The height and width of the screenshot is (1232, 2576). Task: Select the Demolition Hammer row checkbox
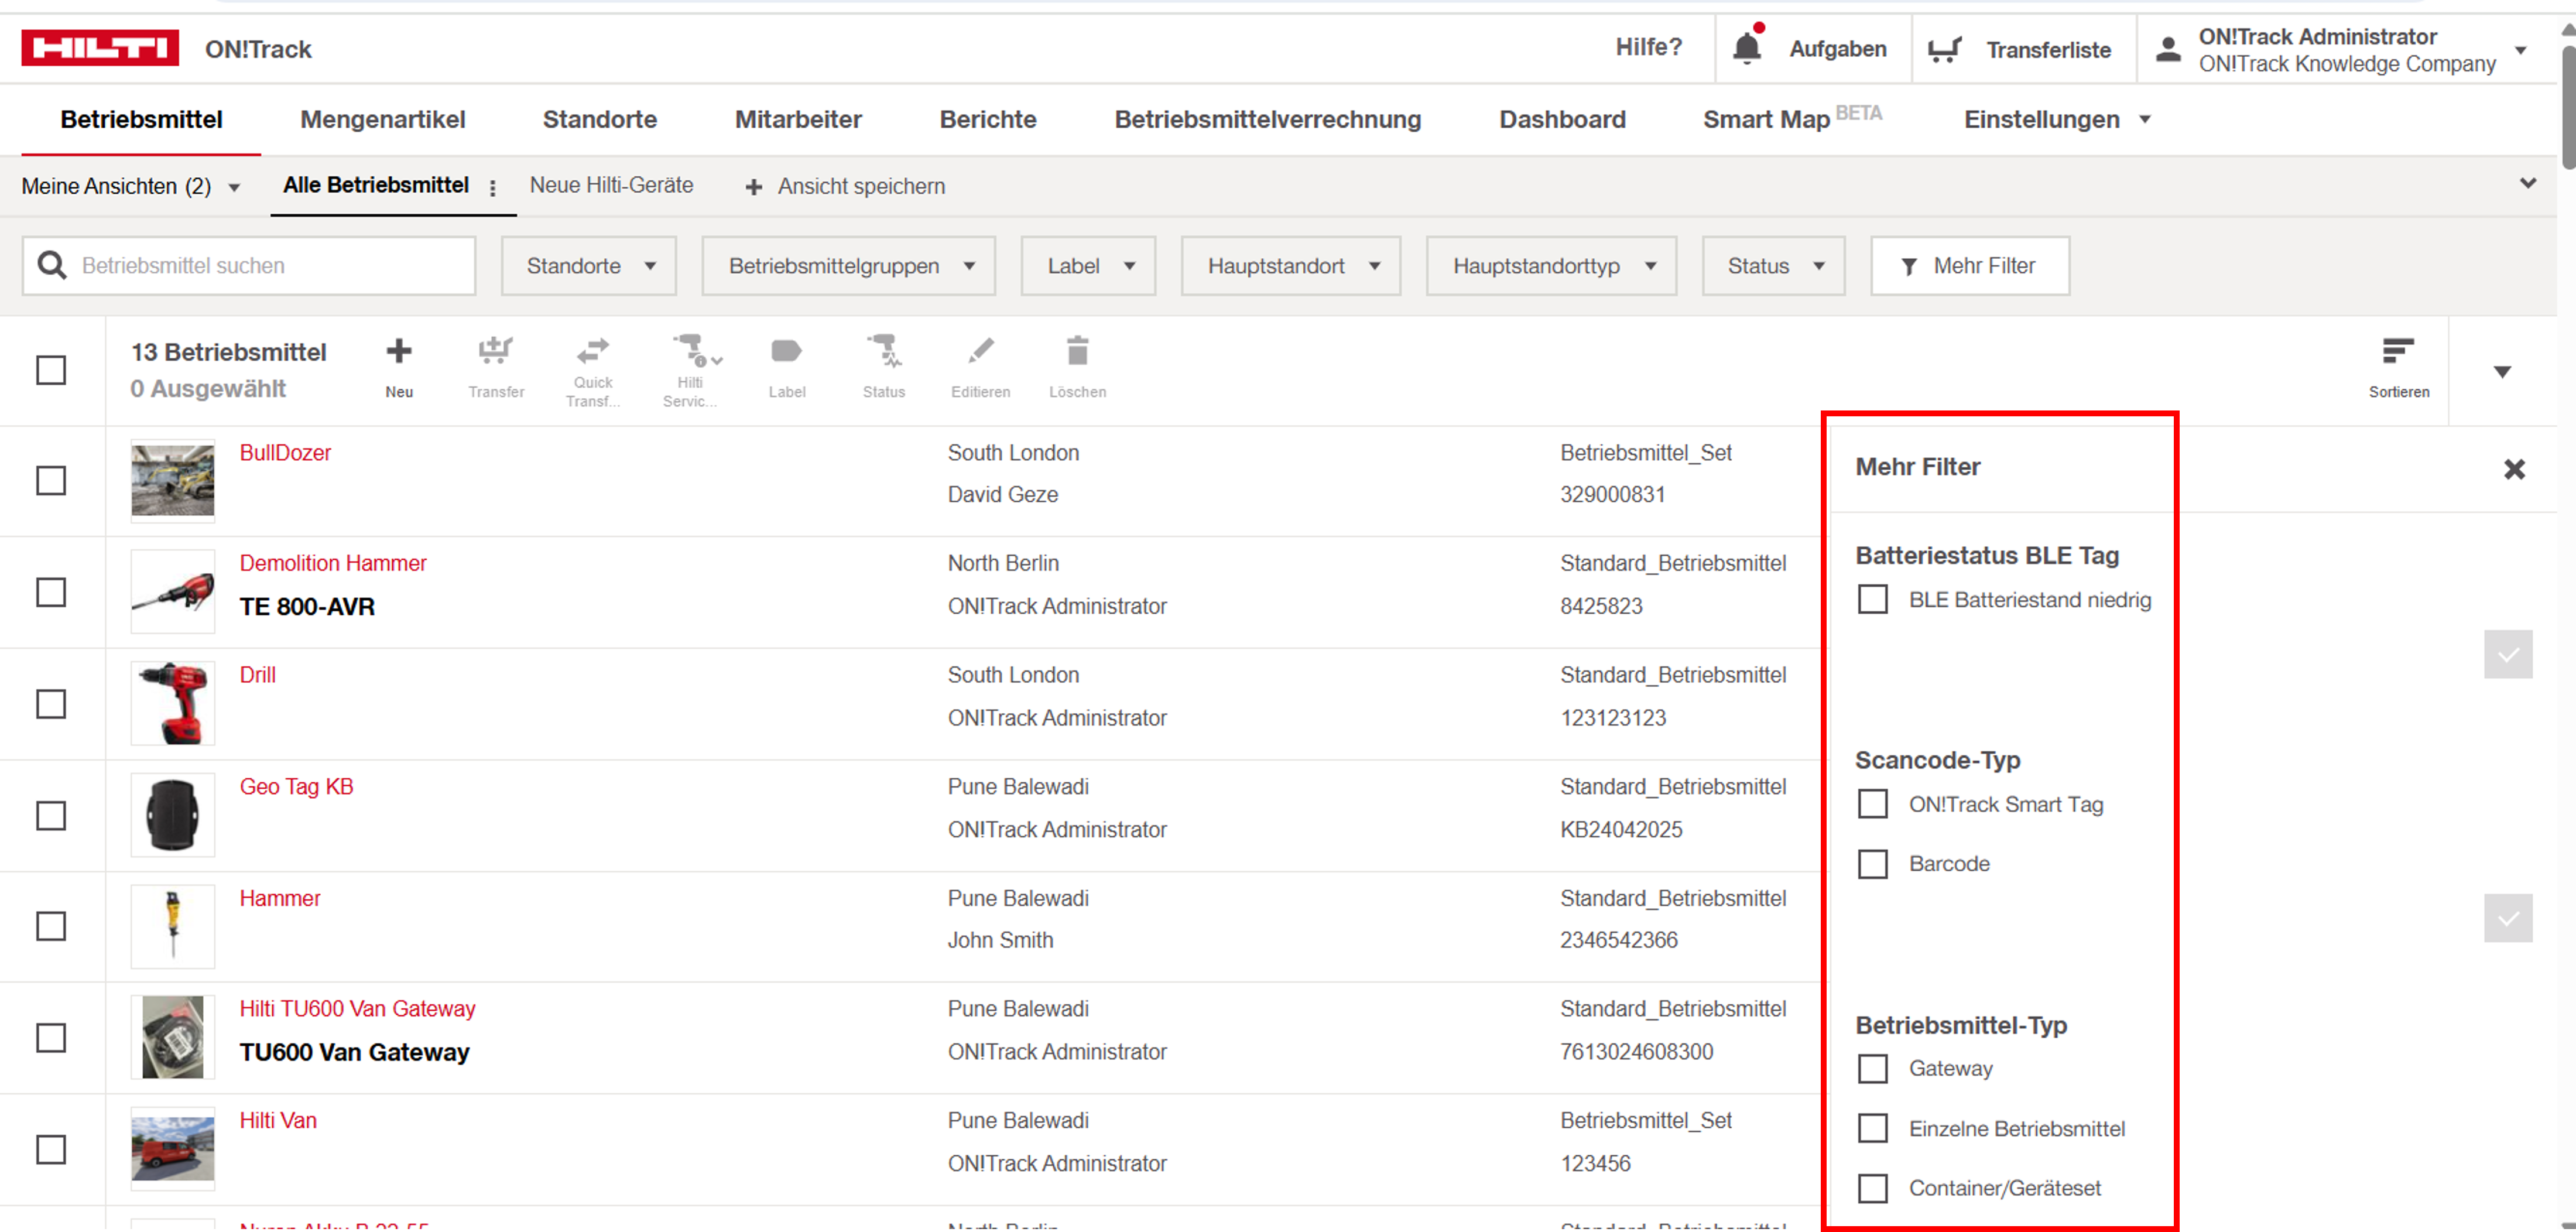pyautogui.click(x=51, y=592)
